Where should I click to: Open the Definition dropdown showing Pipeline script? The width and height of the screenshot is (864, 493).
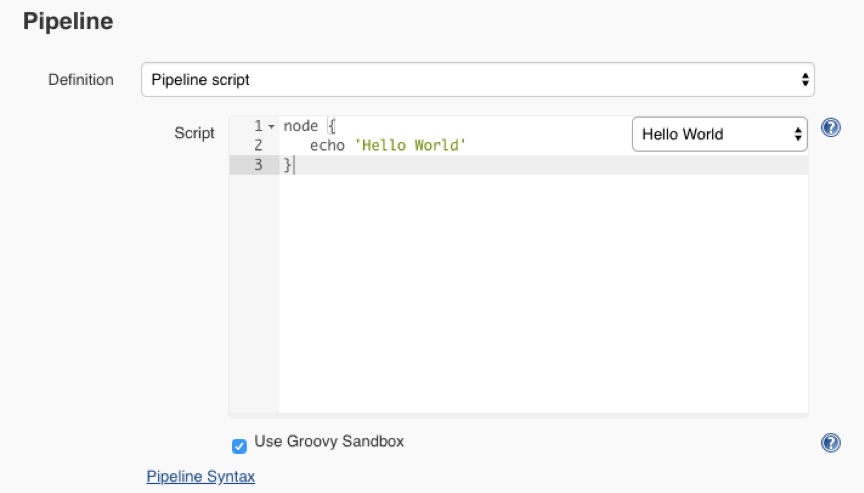click(477, 79)
